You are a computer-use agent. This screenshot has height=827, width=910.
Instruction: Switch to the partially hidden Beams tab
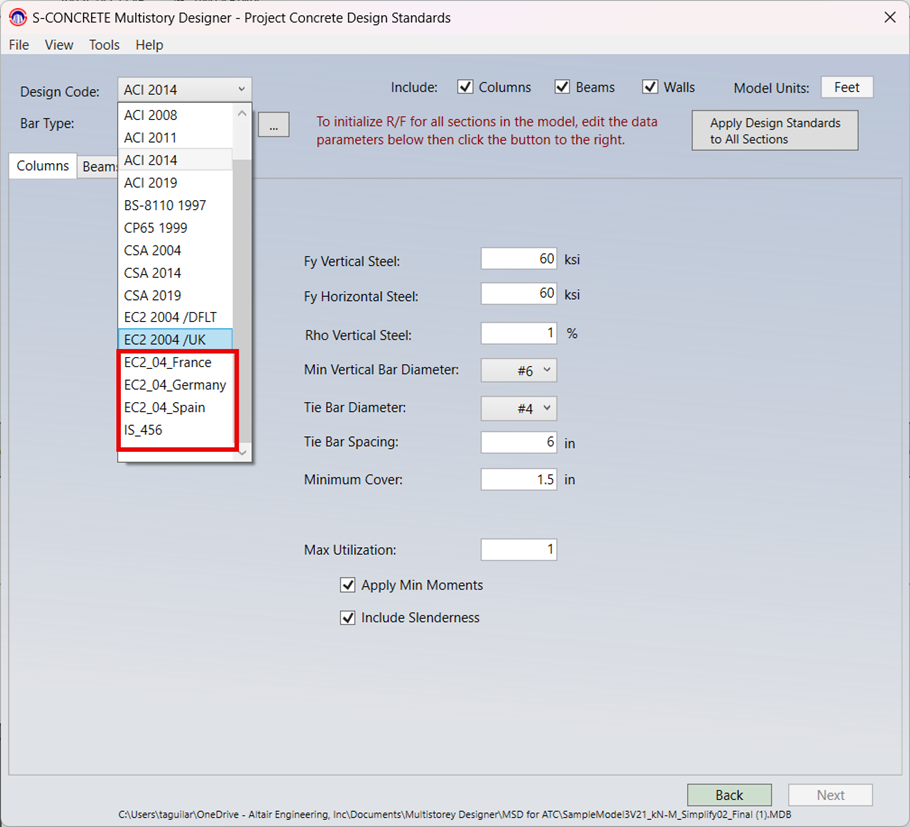(x=98, y=167)
